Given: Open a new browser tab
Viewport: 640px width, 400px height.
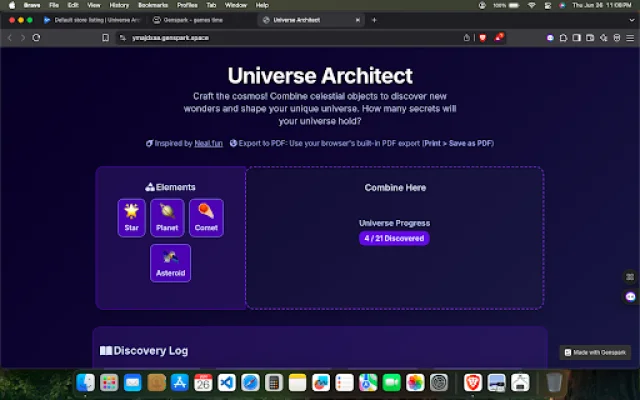Looking at the screenshot, I should (x=374, y=20).
